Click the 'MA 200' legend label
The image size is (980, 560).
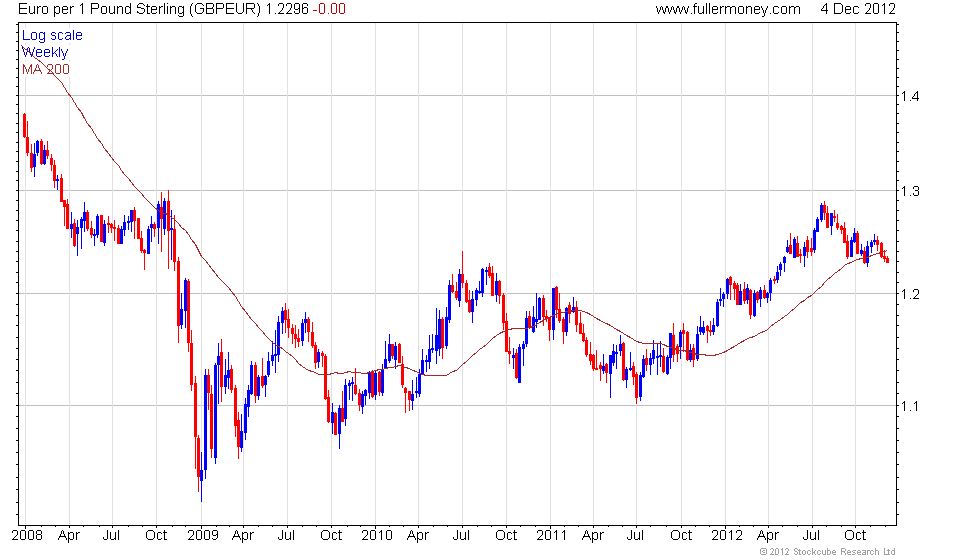click(46, 69)
